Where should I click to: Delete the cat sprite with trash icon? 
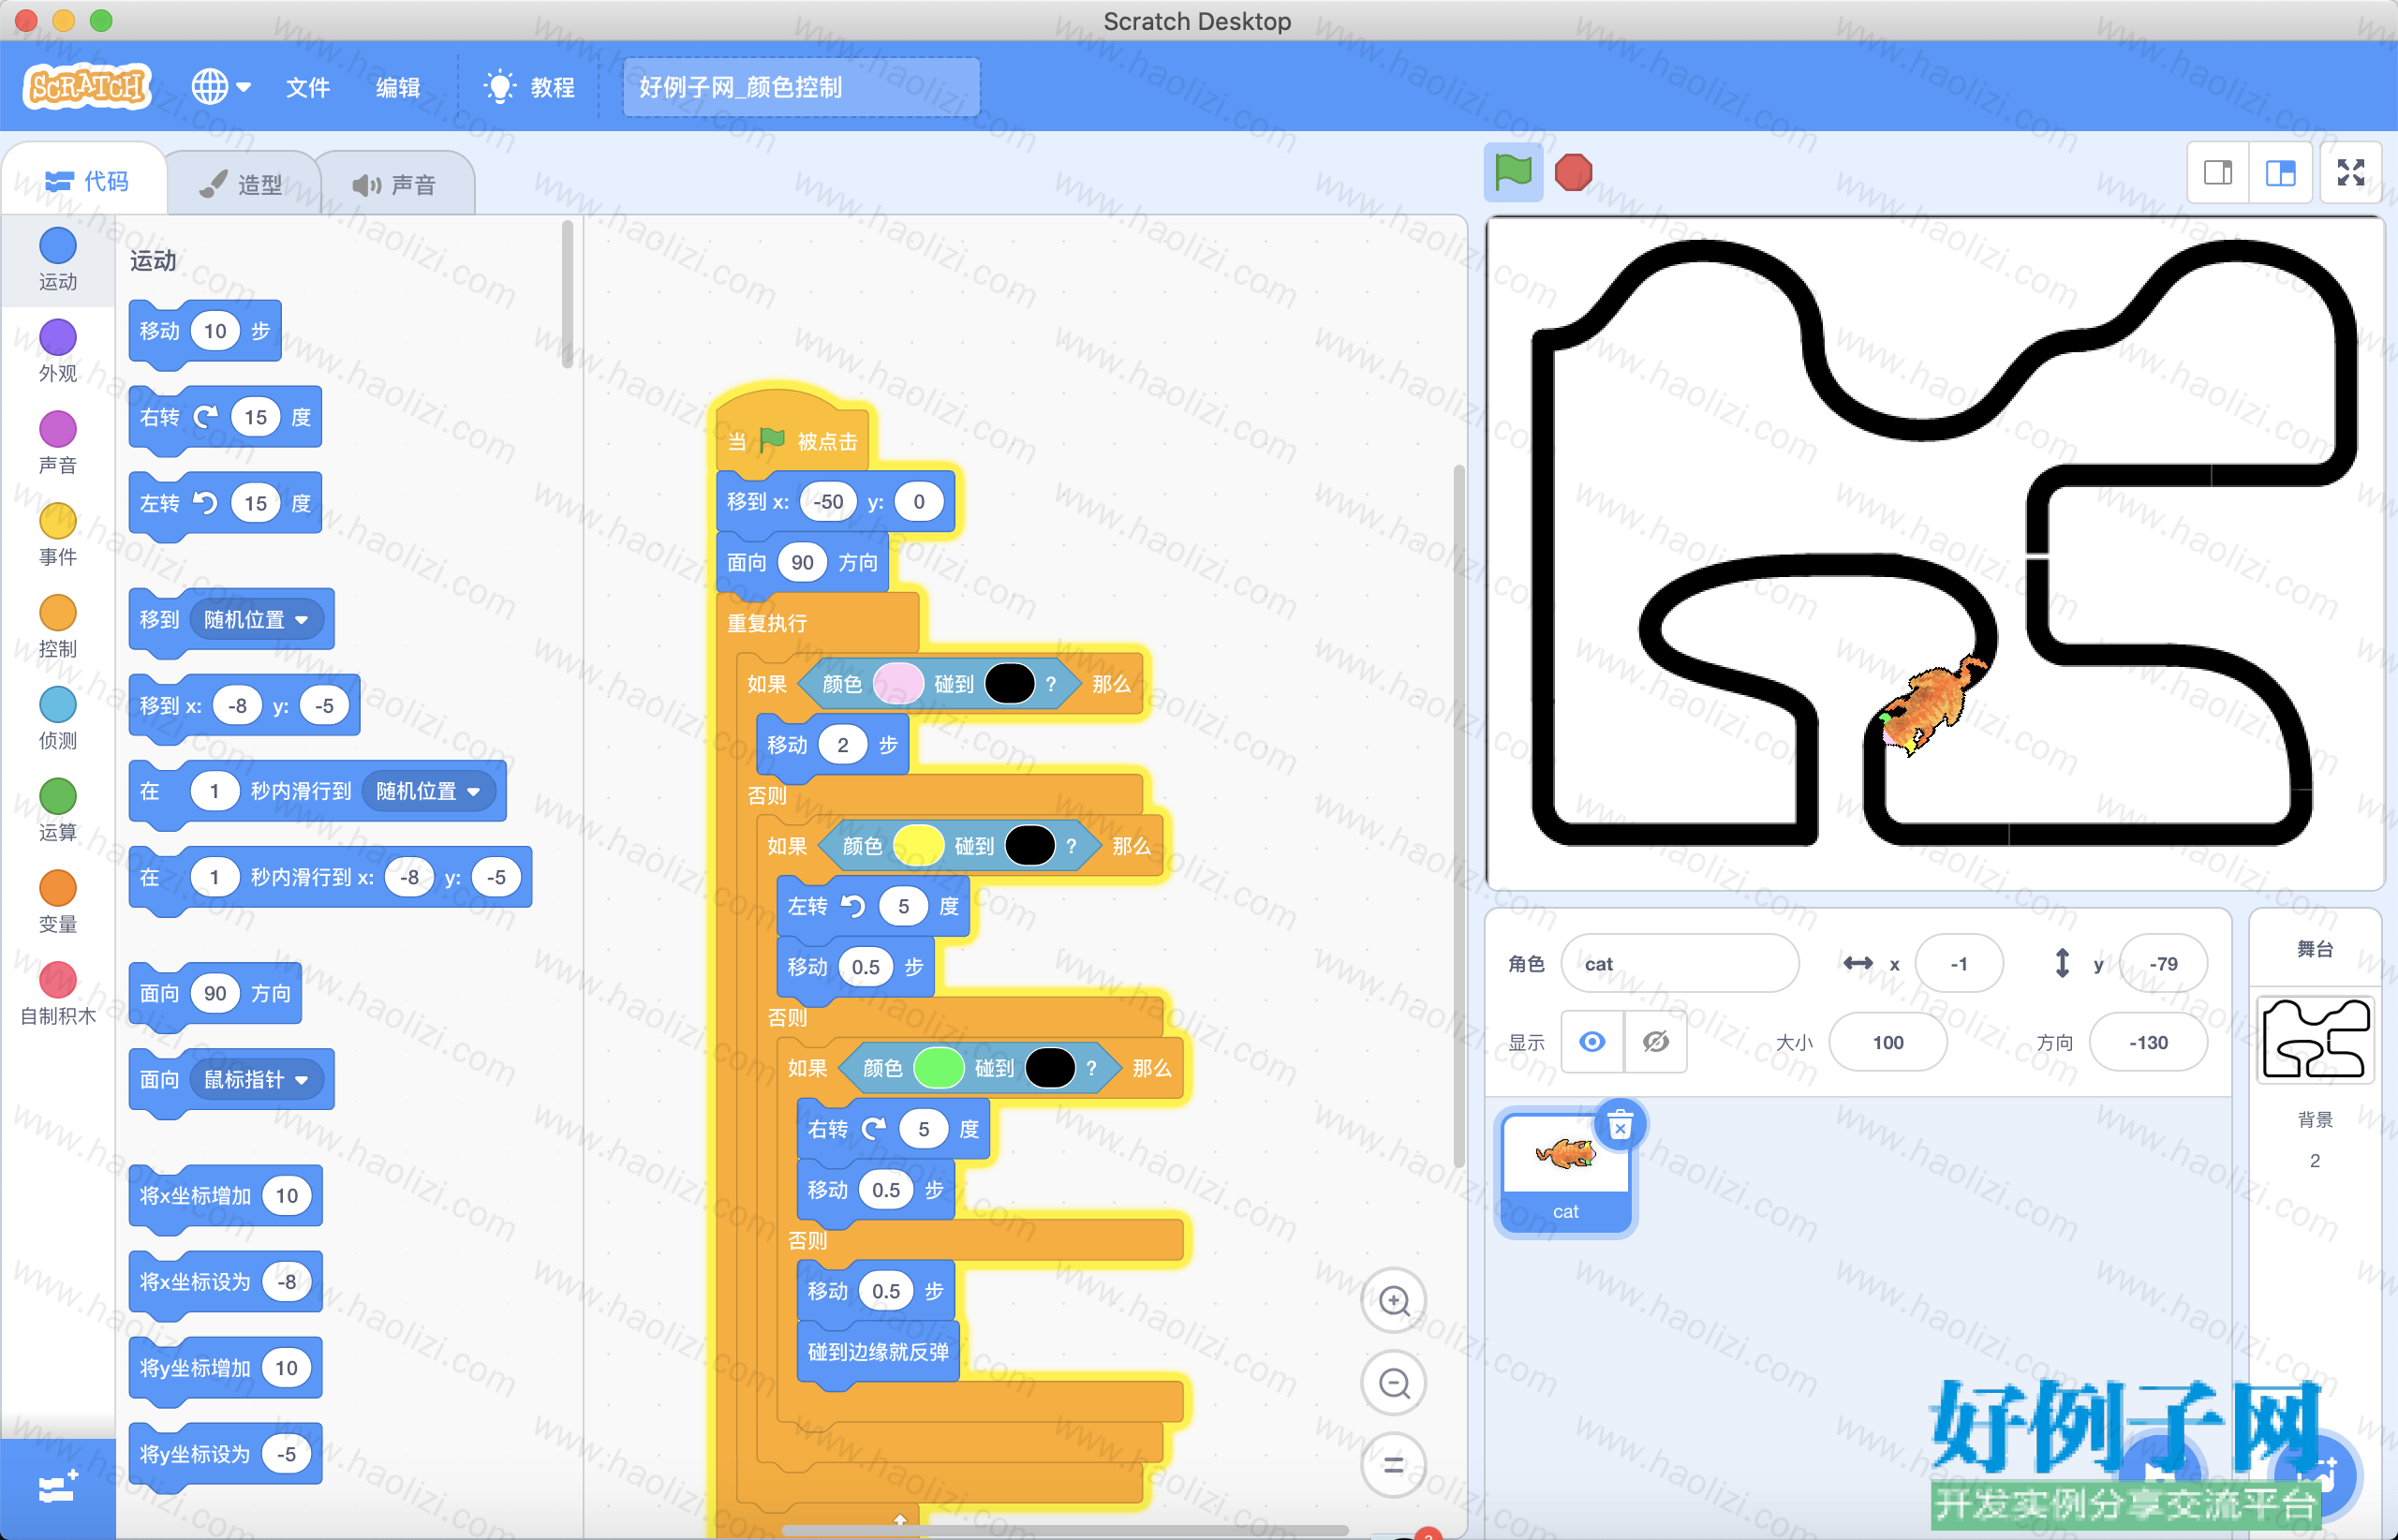(x=1620, y=1125)
